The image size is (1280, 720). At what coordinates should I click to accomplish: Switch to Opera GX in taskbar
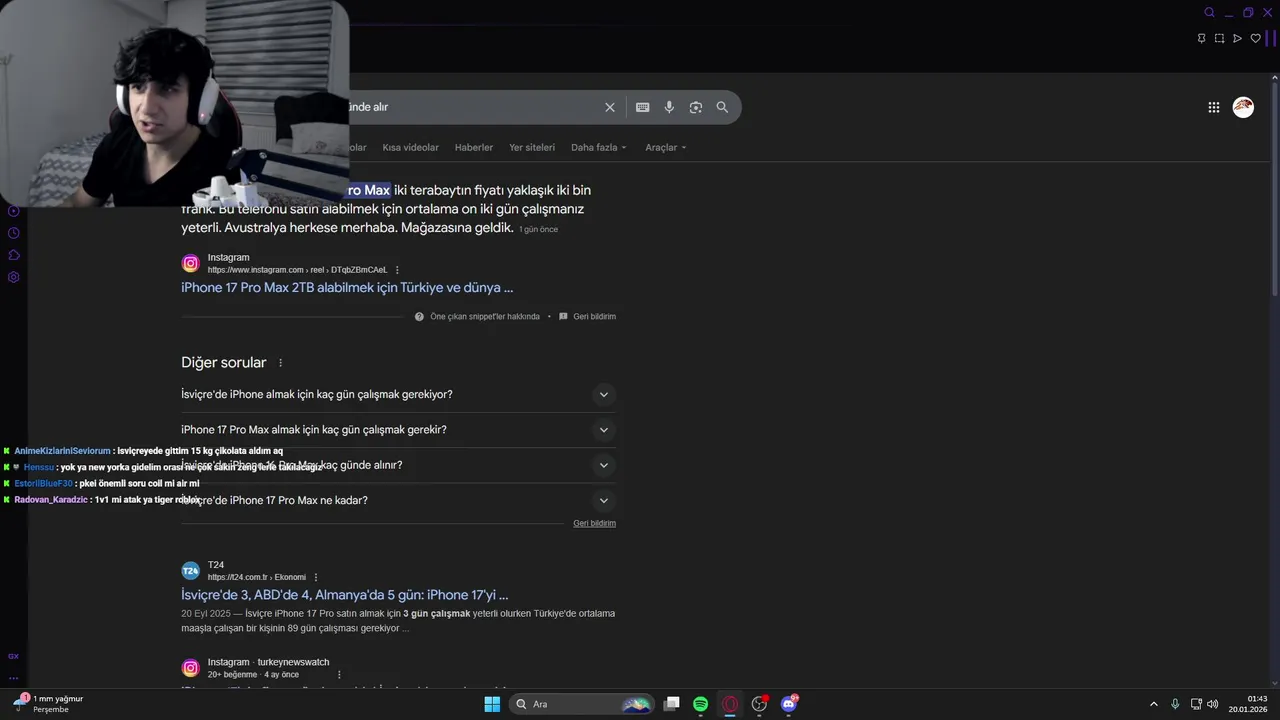tap(730, 704)
